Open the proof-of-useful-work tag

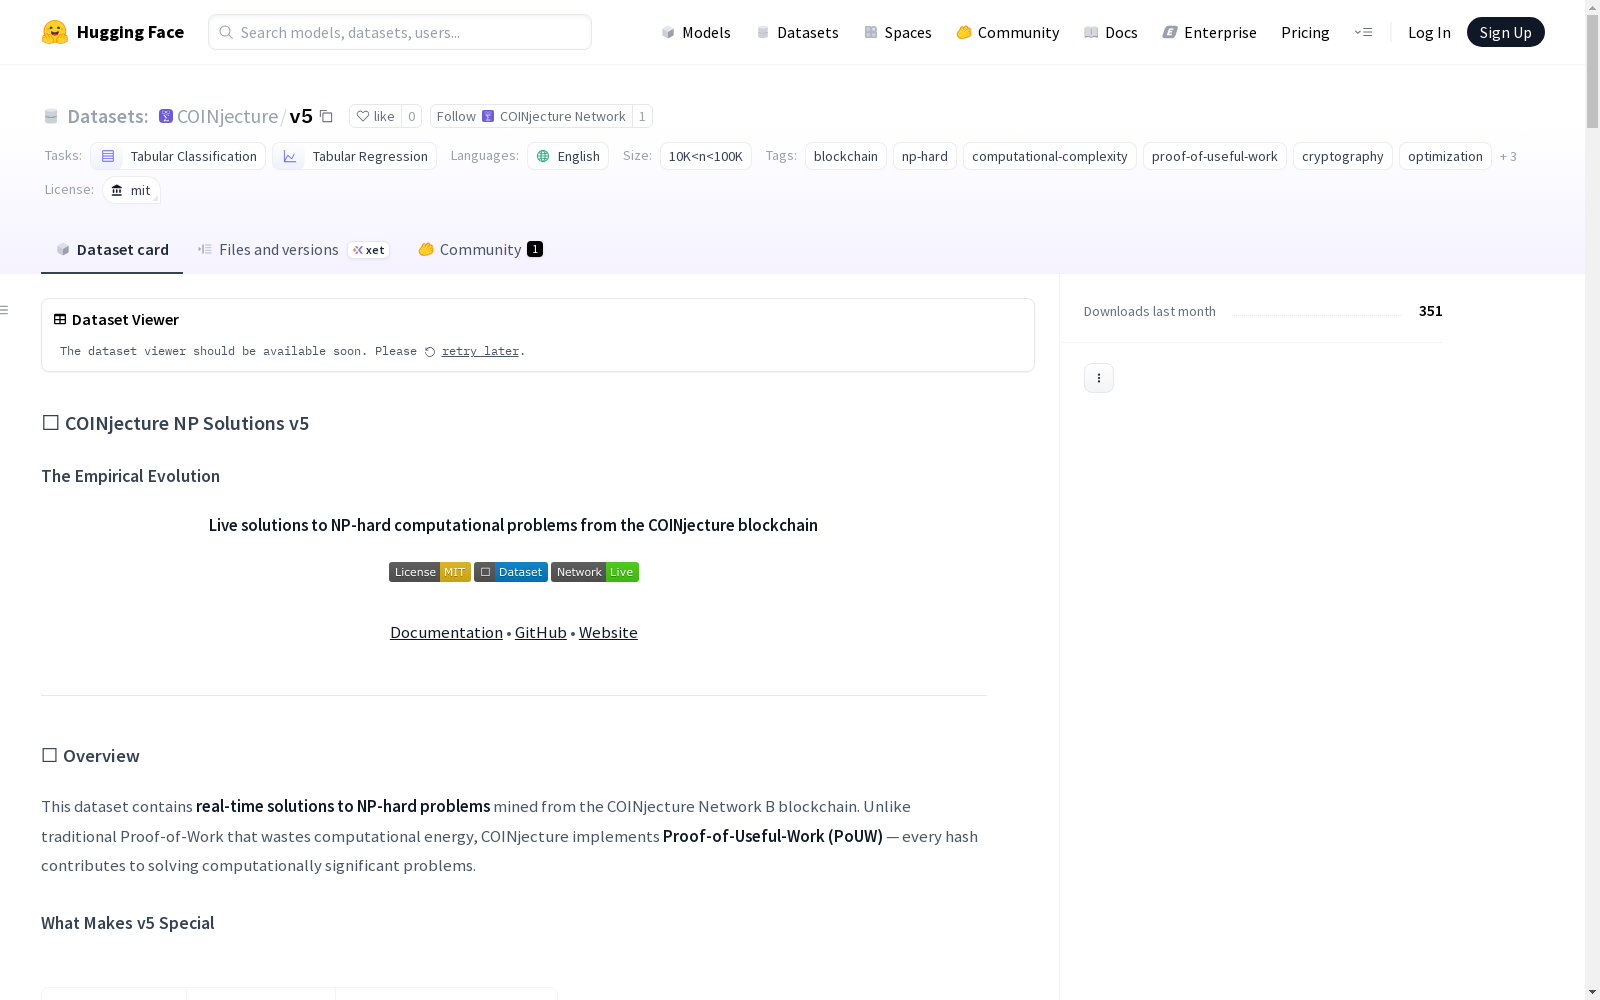pos(1215,156)
